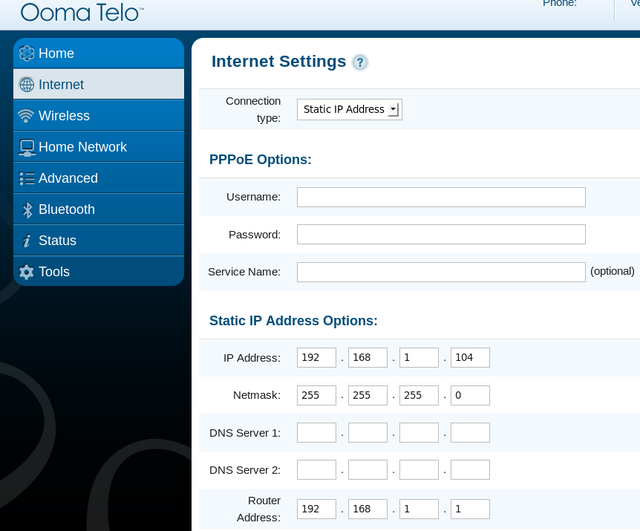Click the Netmask: label

click(257, 395)
